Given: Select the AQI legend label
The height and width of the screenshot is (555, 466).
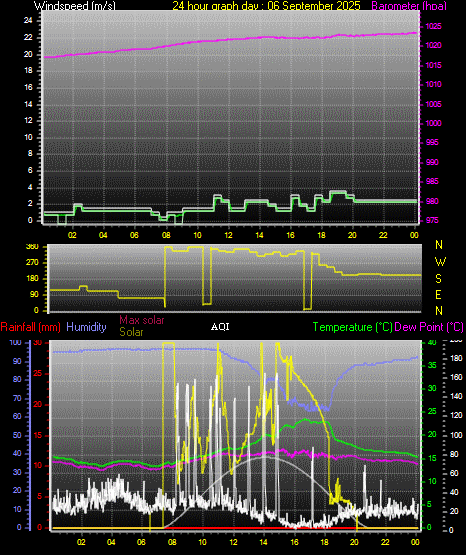Looking at the screenshot, I should click(220, 327).
